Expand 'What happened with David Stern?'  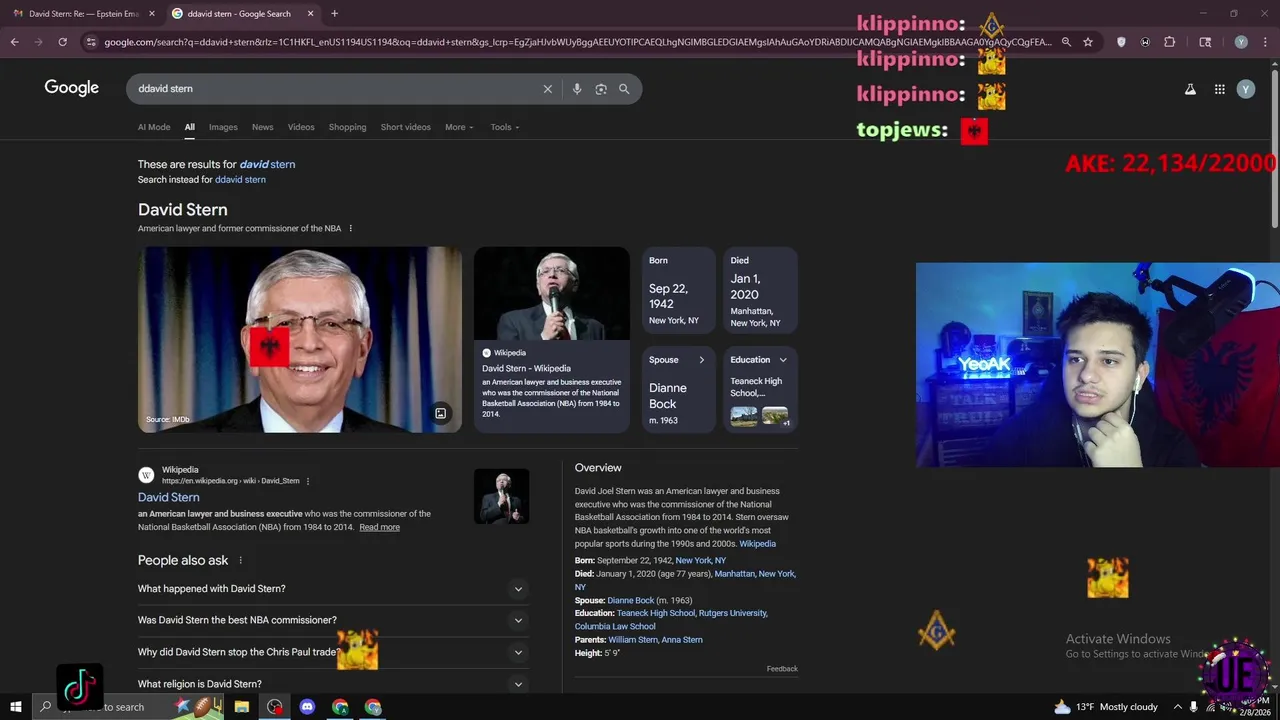click(x=333, y=589)
